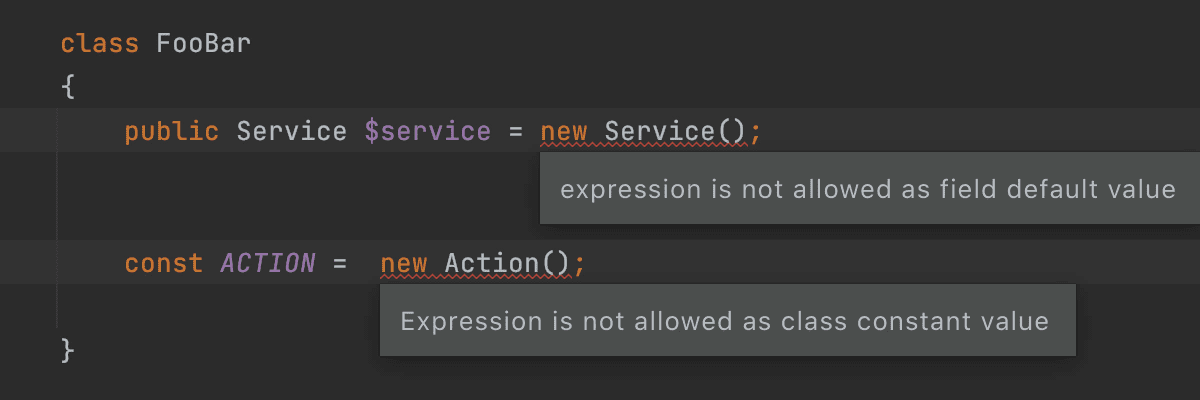Select the FooBar class name
Image resolution: width=1200 pixels, height=400 pixels.
(204, 44)
